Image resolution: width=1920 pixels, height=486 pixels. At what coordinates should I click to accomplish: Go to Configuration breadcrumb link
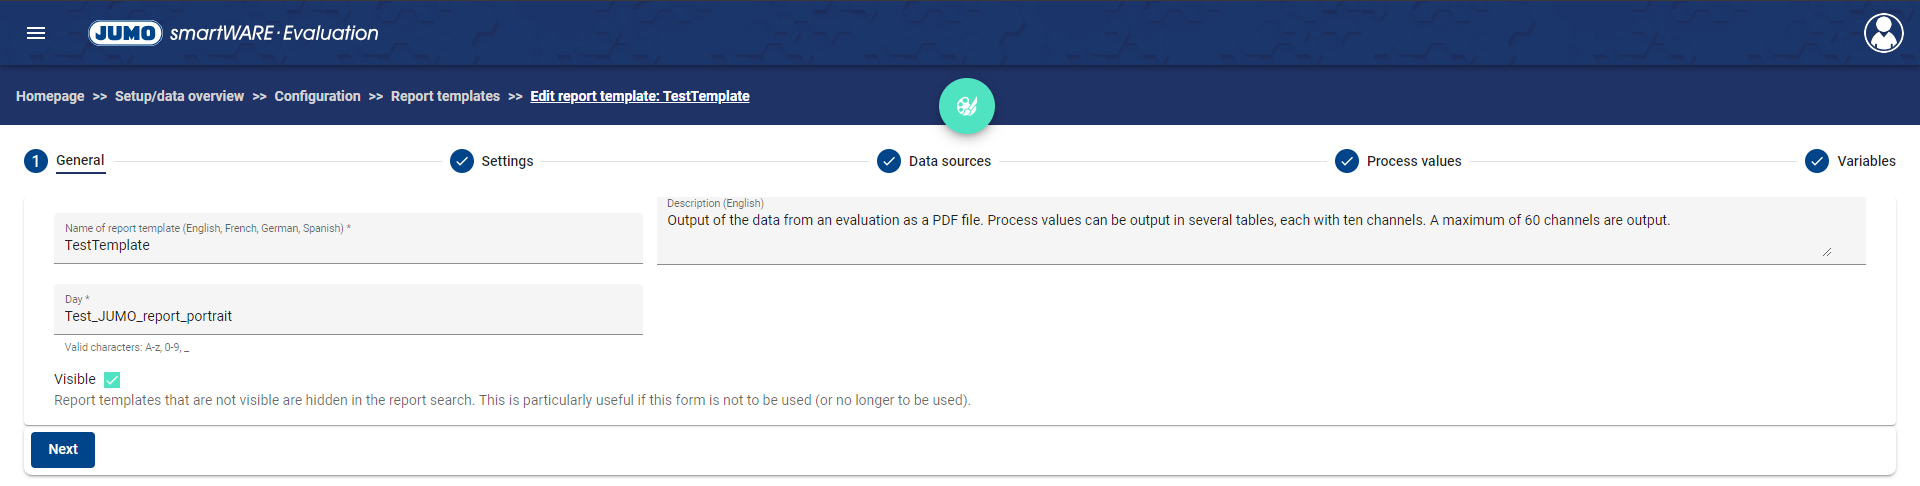point(317,96)
